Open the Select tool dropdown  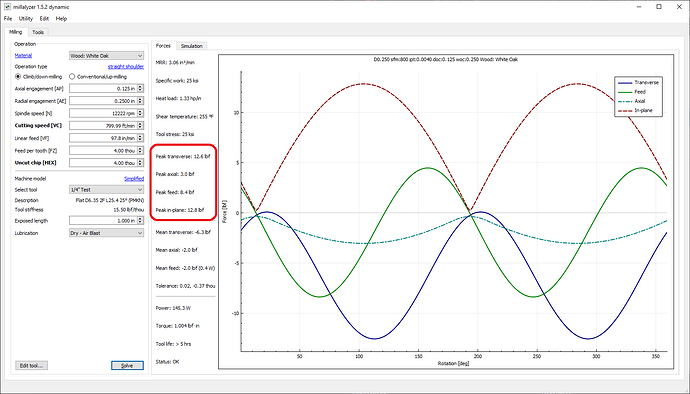point(106,190)
